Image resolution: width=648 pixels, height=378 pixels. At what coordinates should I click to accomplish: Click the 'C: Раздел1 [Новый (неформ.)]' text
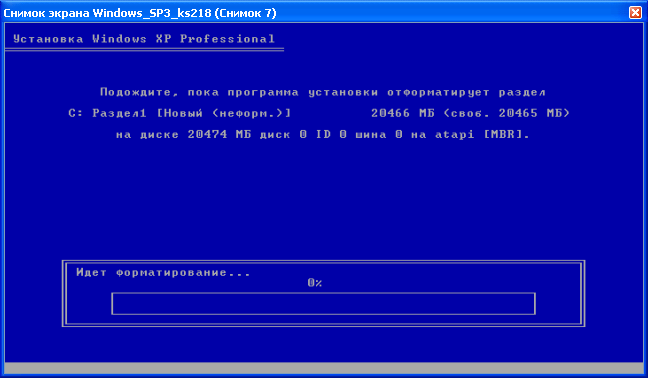coord(180,113)
